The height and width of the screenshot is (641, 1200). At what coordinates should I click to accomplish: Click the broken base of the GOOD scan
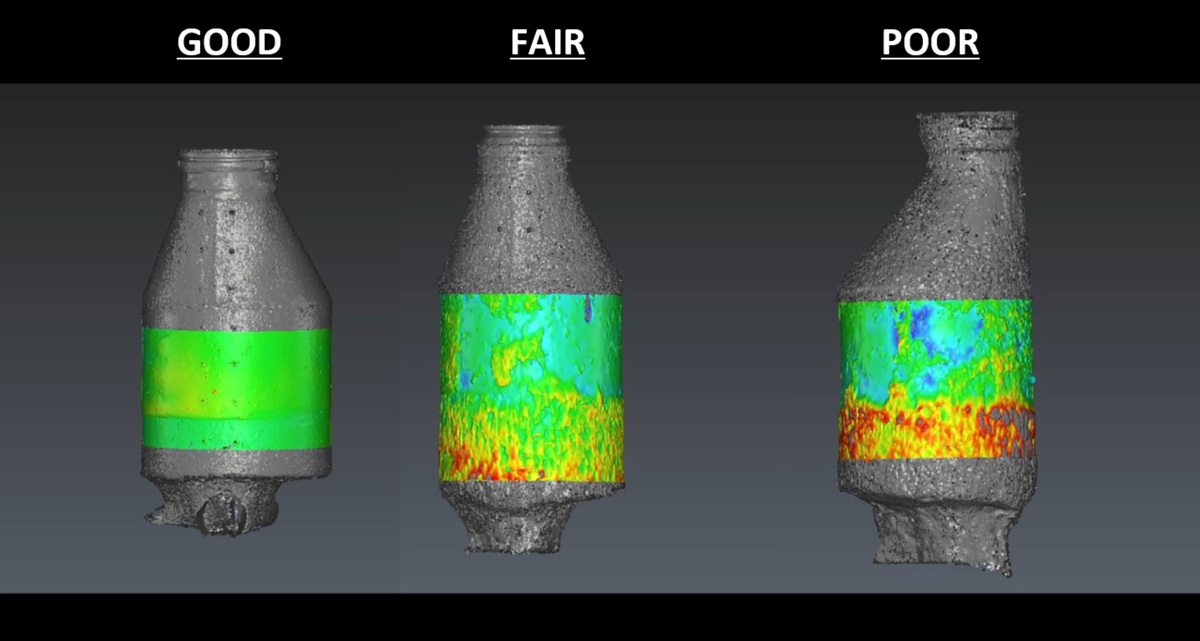coord(215,512)
